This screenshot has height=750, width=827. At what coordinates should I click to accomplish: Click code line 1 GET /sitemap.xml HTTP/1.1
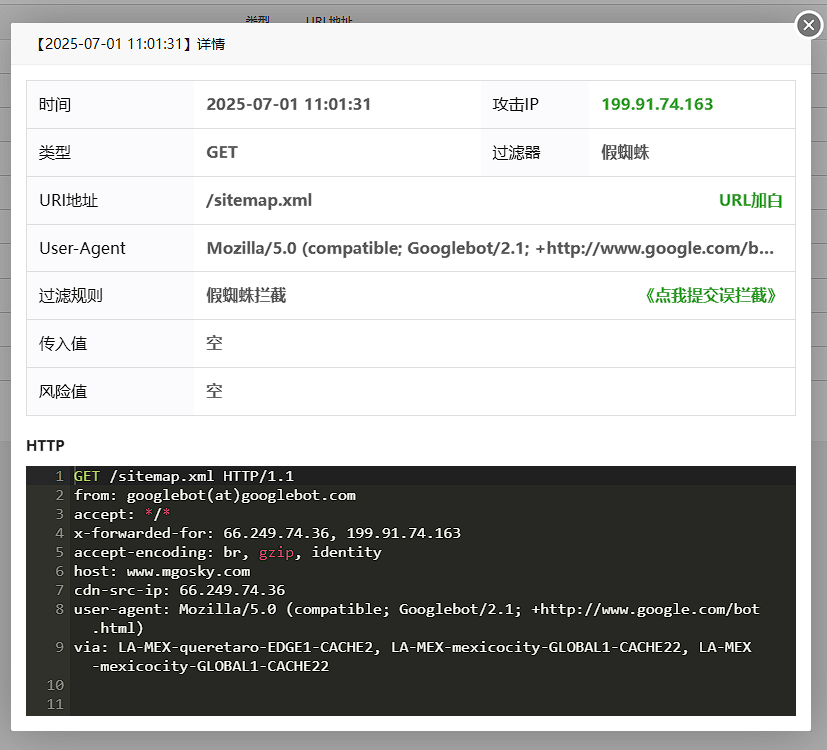coord(184,476)
